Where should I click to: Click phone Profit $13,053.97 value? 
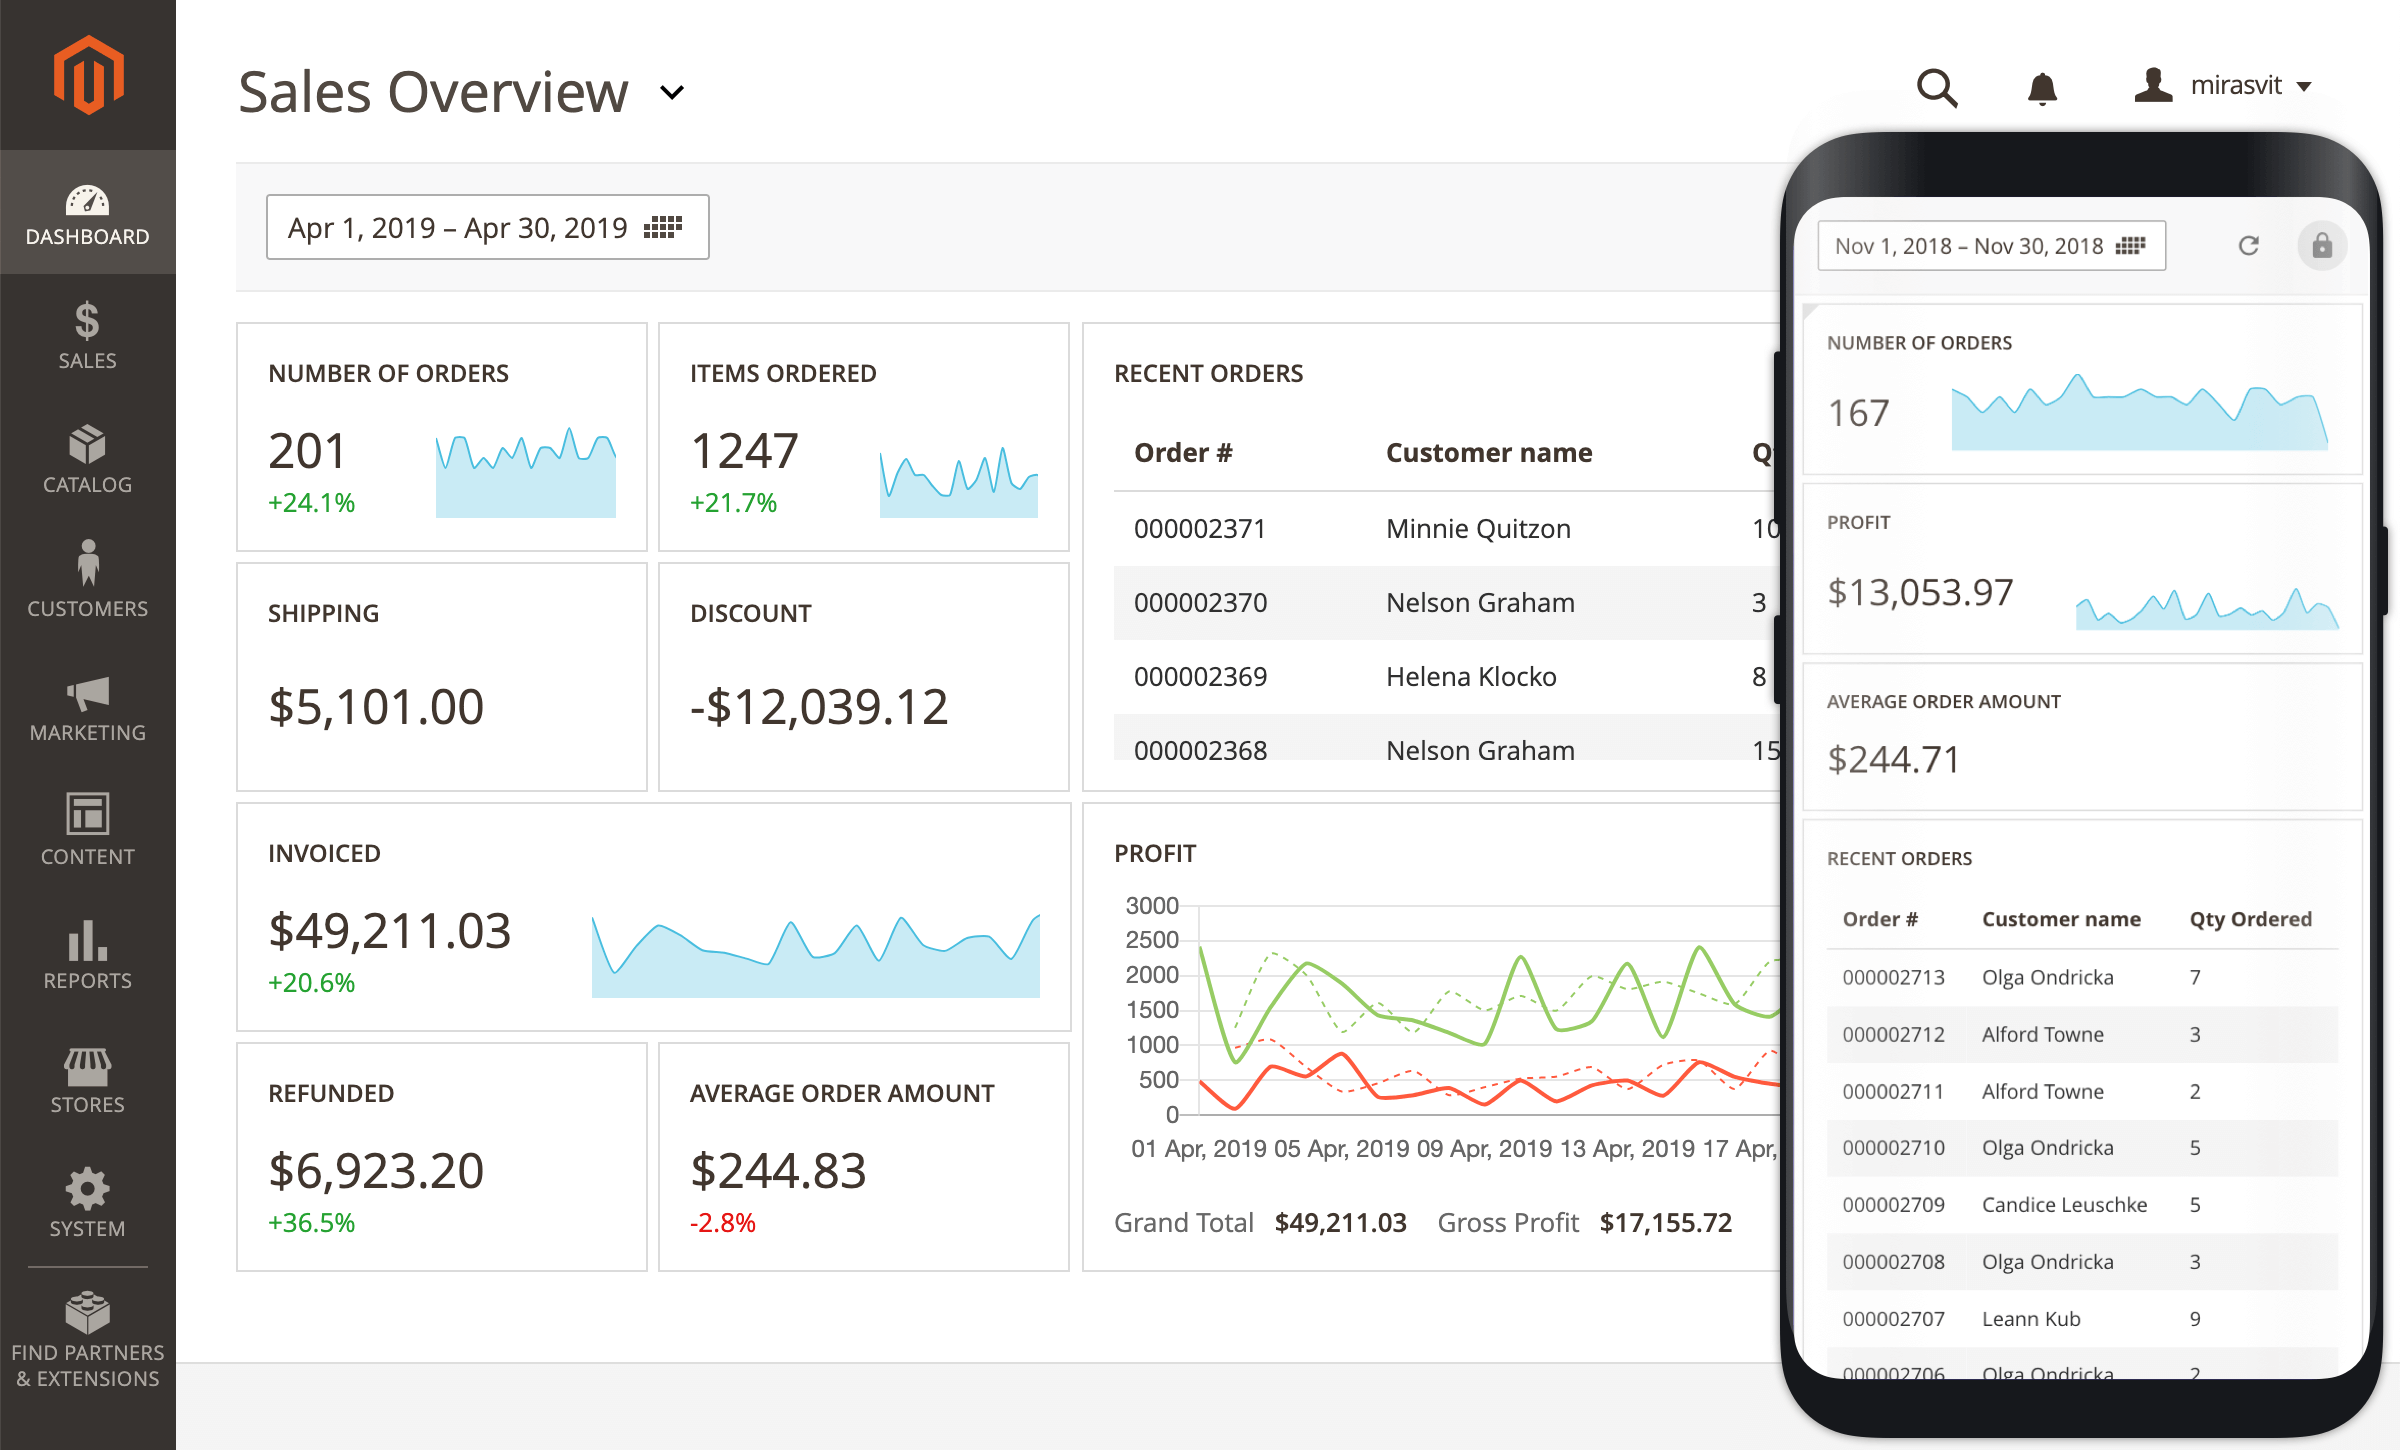pos(1920,593)
